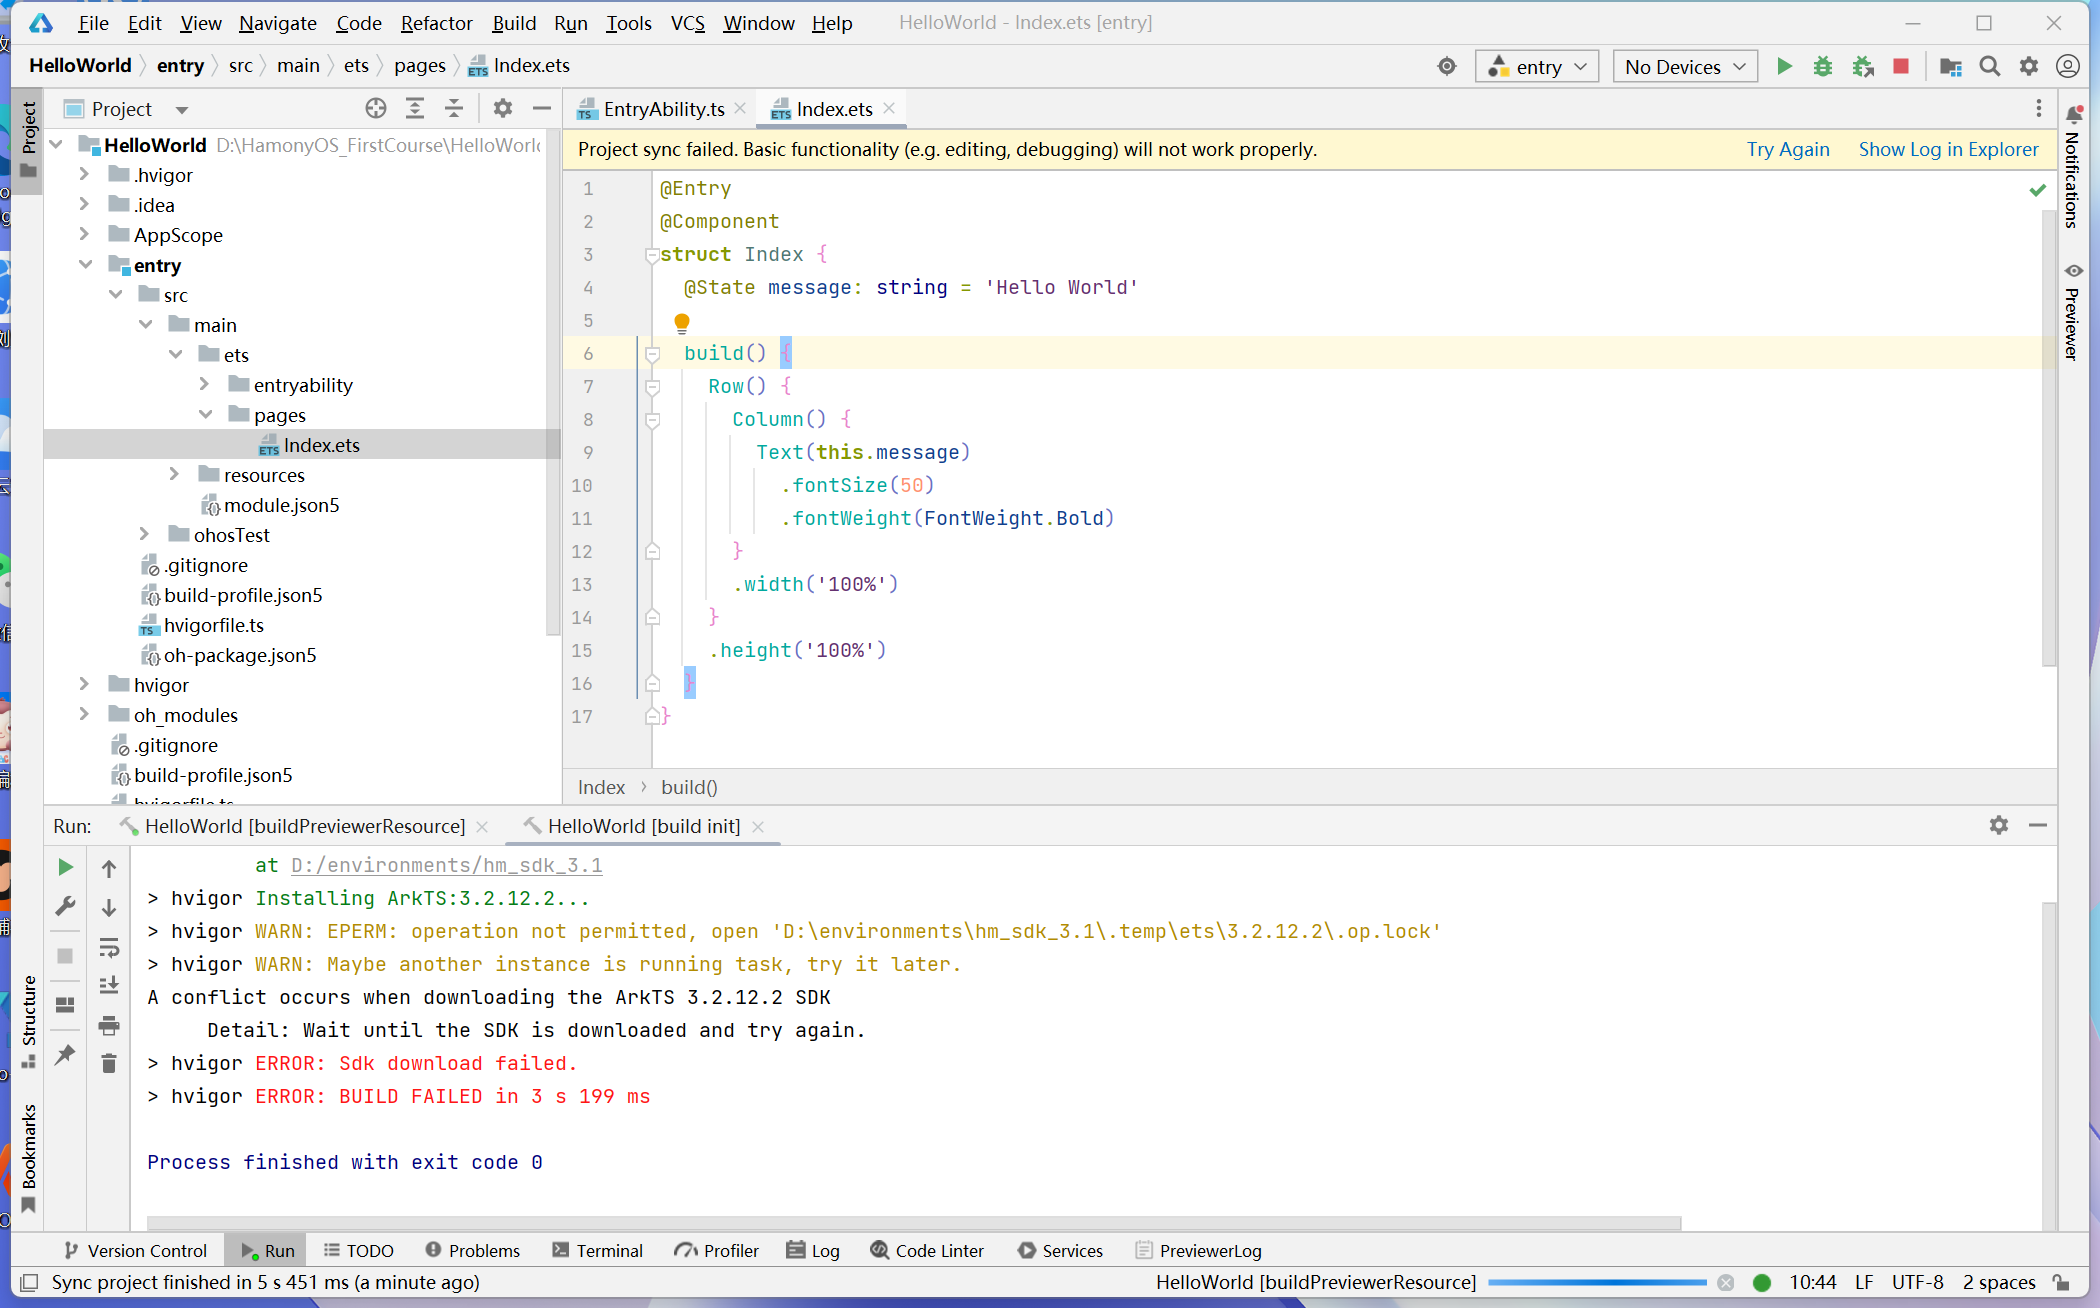Print the Run console output

[x=109, y=1025]
